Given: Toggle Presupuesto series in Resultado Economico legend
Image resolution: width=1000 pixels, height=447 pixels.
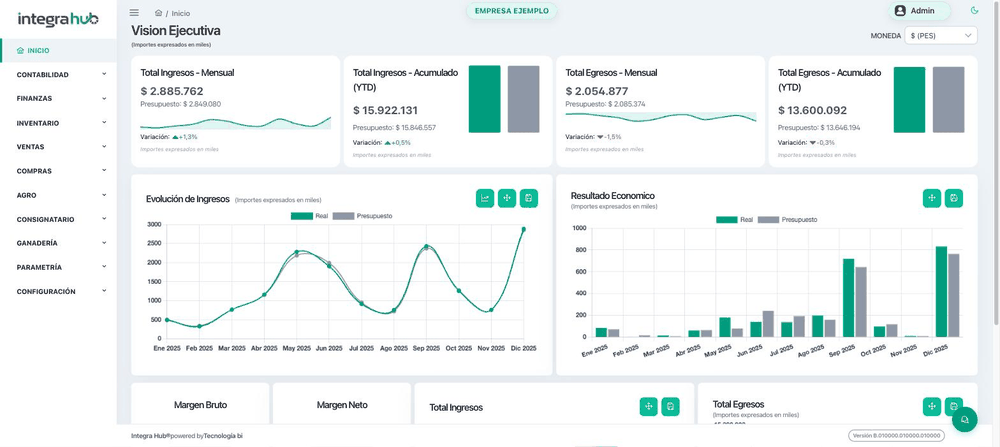Looking at the screenshot, I should pyautogui.click(x=788, y=219).
